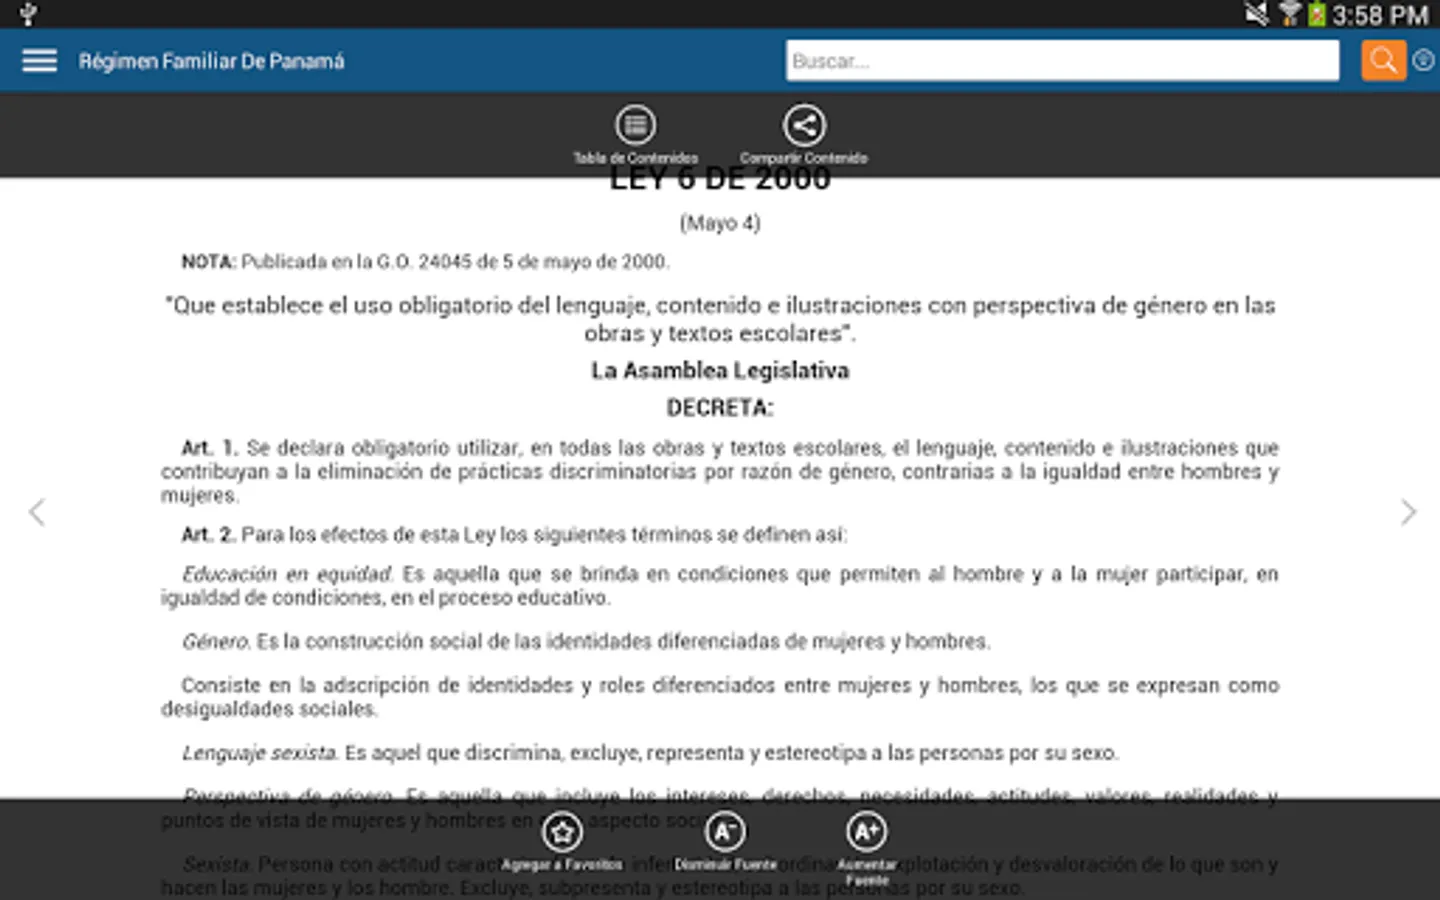The image size is (1440, 900).
Task: Tap Disminuir Fuente to decrease font
Action: point(725,842)
